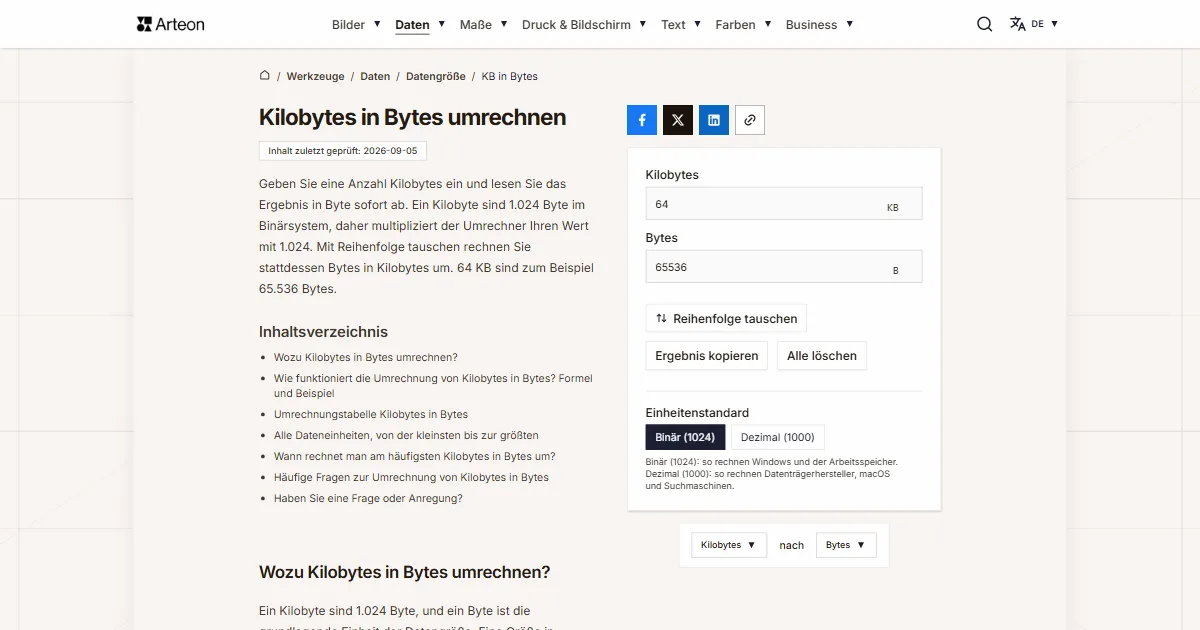Jump to 'Haben Sie eine Frage oder Anregung?'
Image resolution: width=1200 pixels, height=630 pixels.
368,498
